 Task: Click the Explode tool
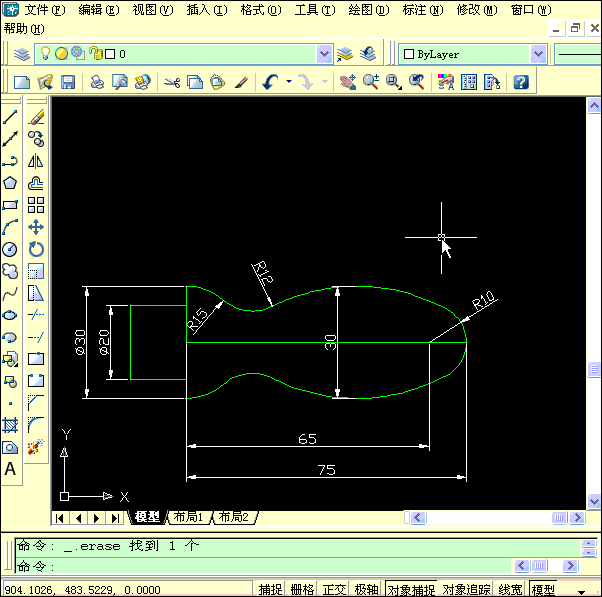[x=36, y=447]
